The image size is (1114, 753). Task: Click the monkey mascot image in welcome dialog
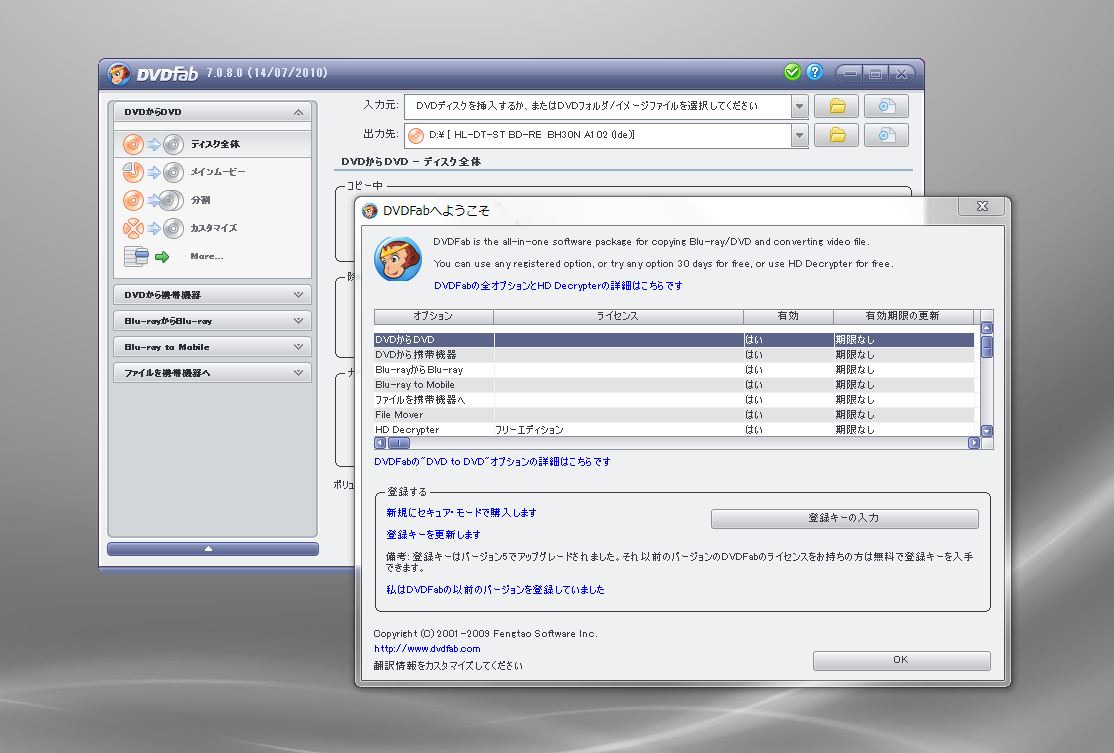coord(398,259)
